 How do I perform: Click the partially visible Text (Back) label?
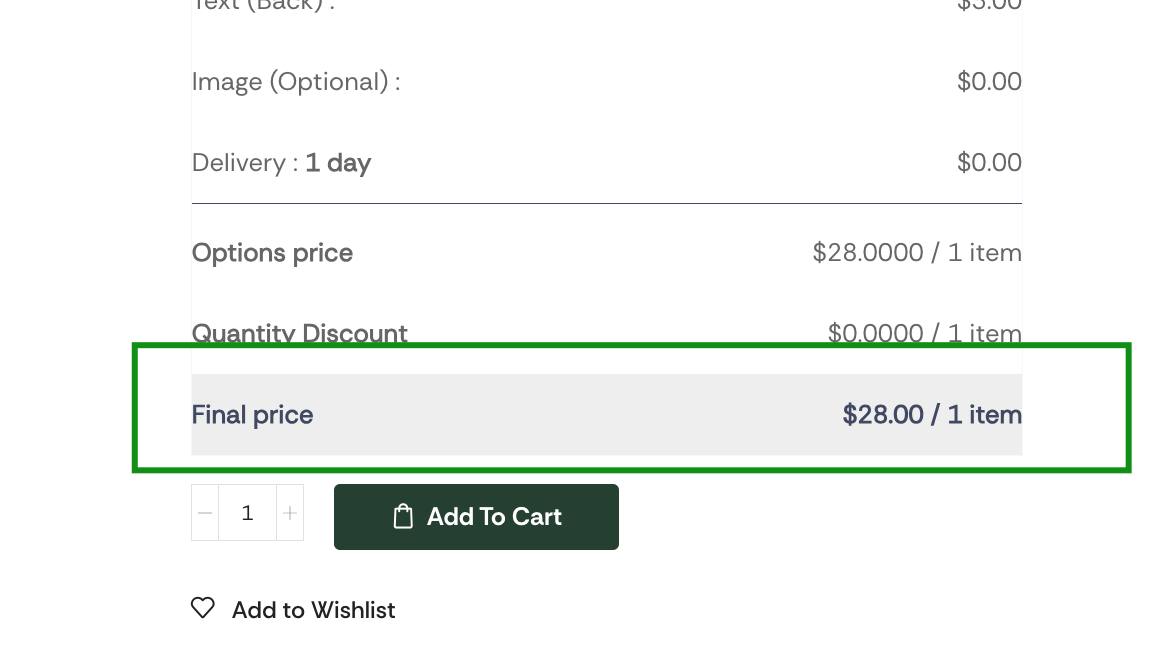point(263,5)
